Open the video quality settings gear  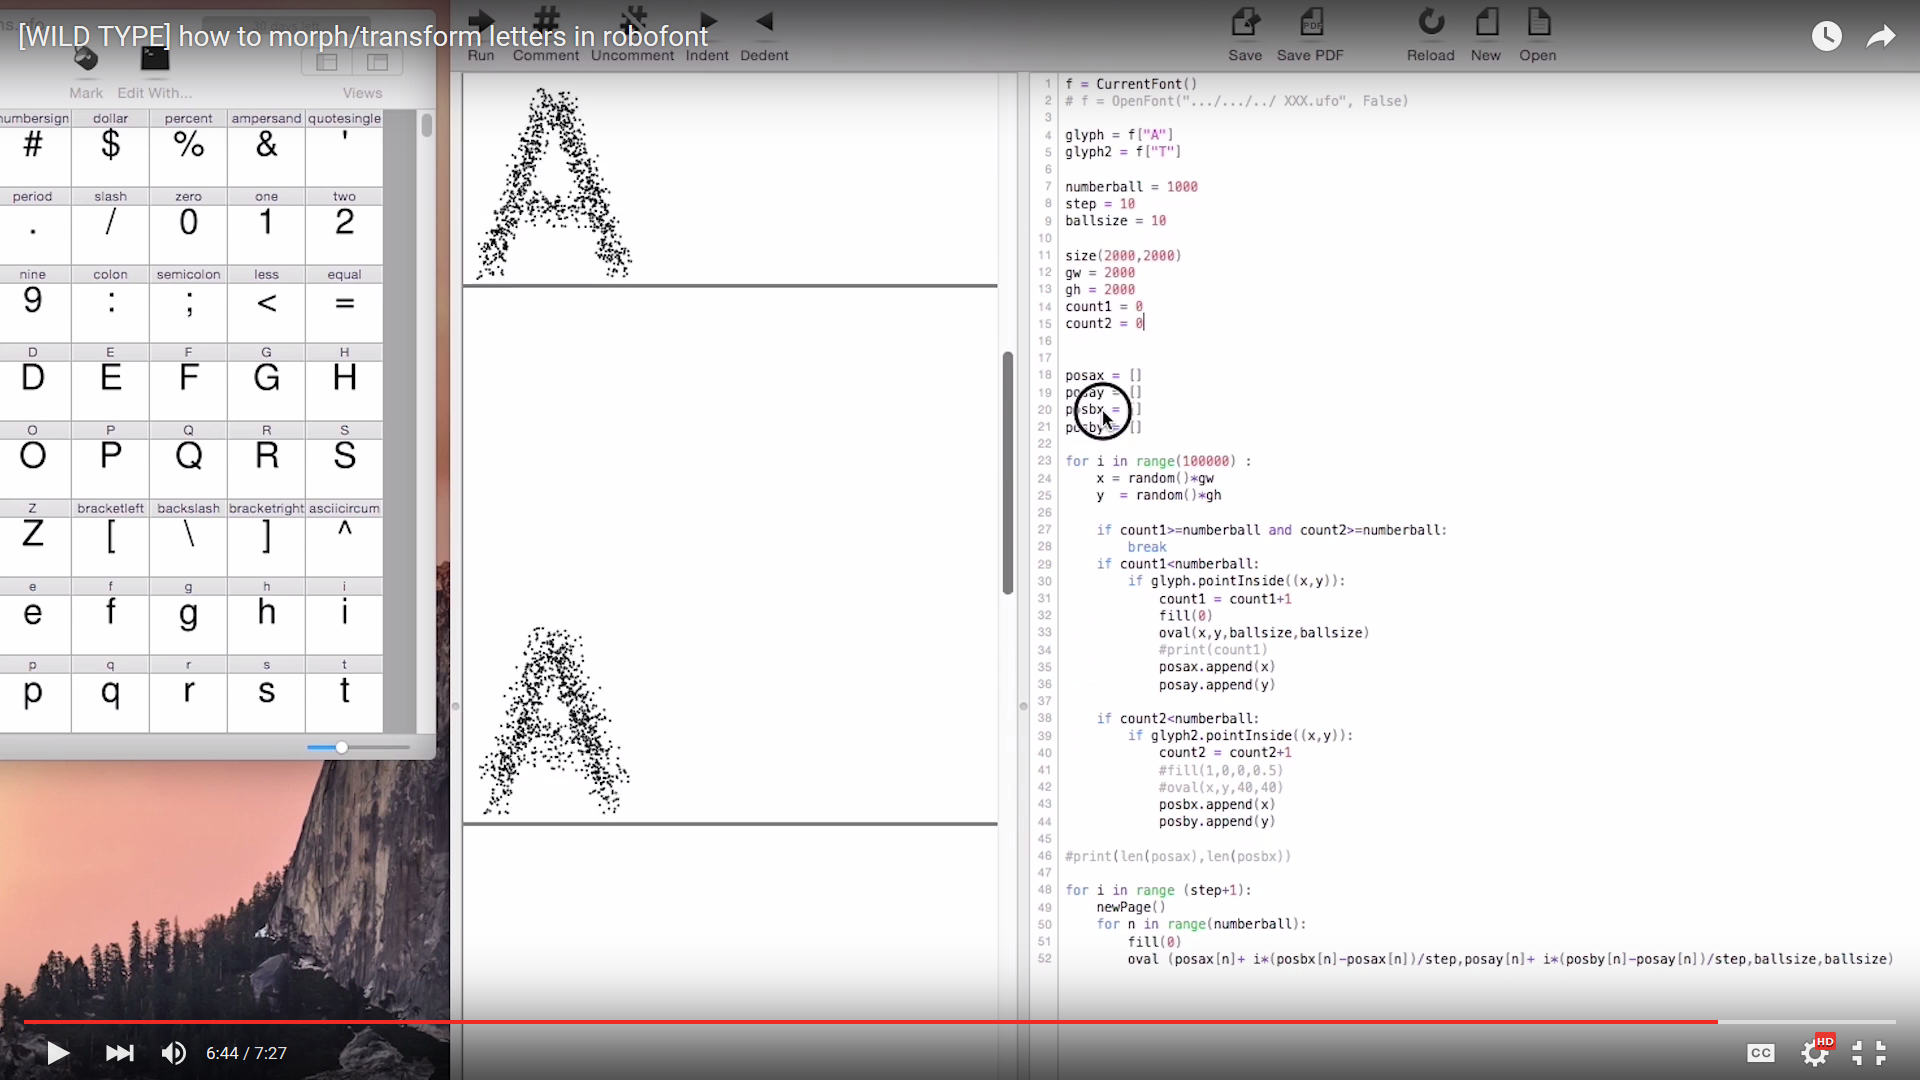click(x=1815, y=1053)
